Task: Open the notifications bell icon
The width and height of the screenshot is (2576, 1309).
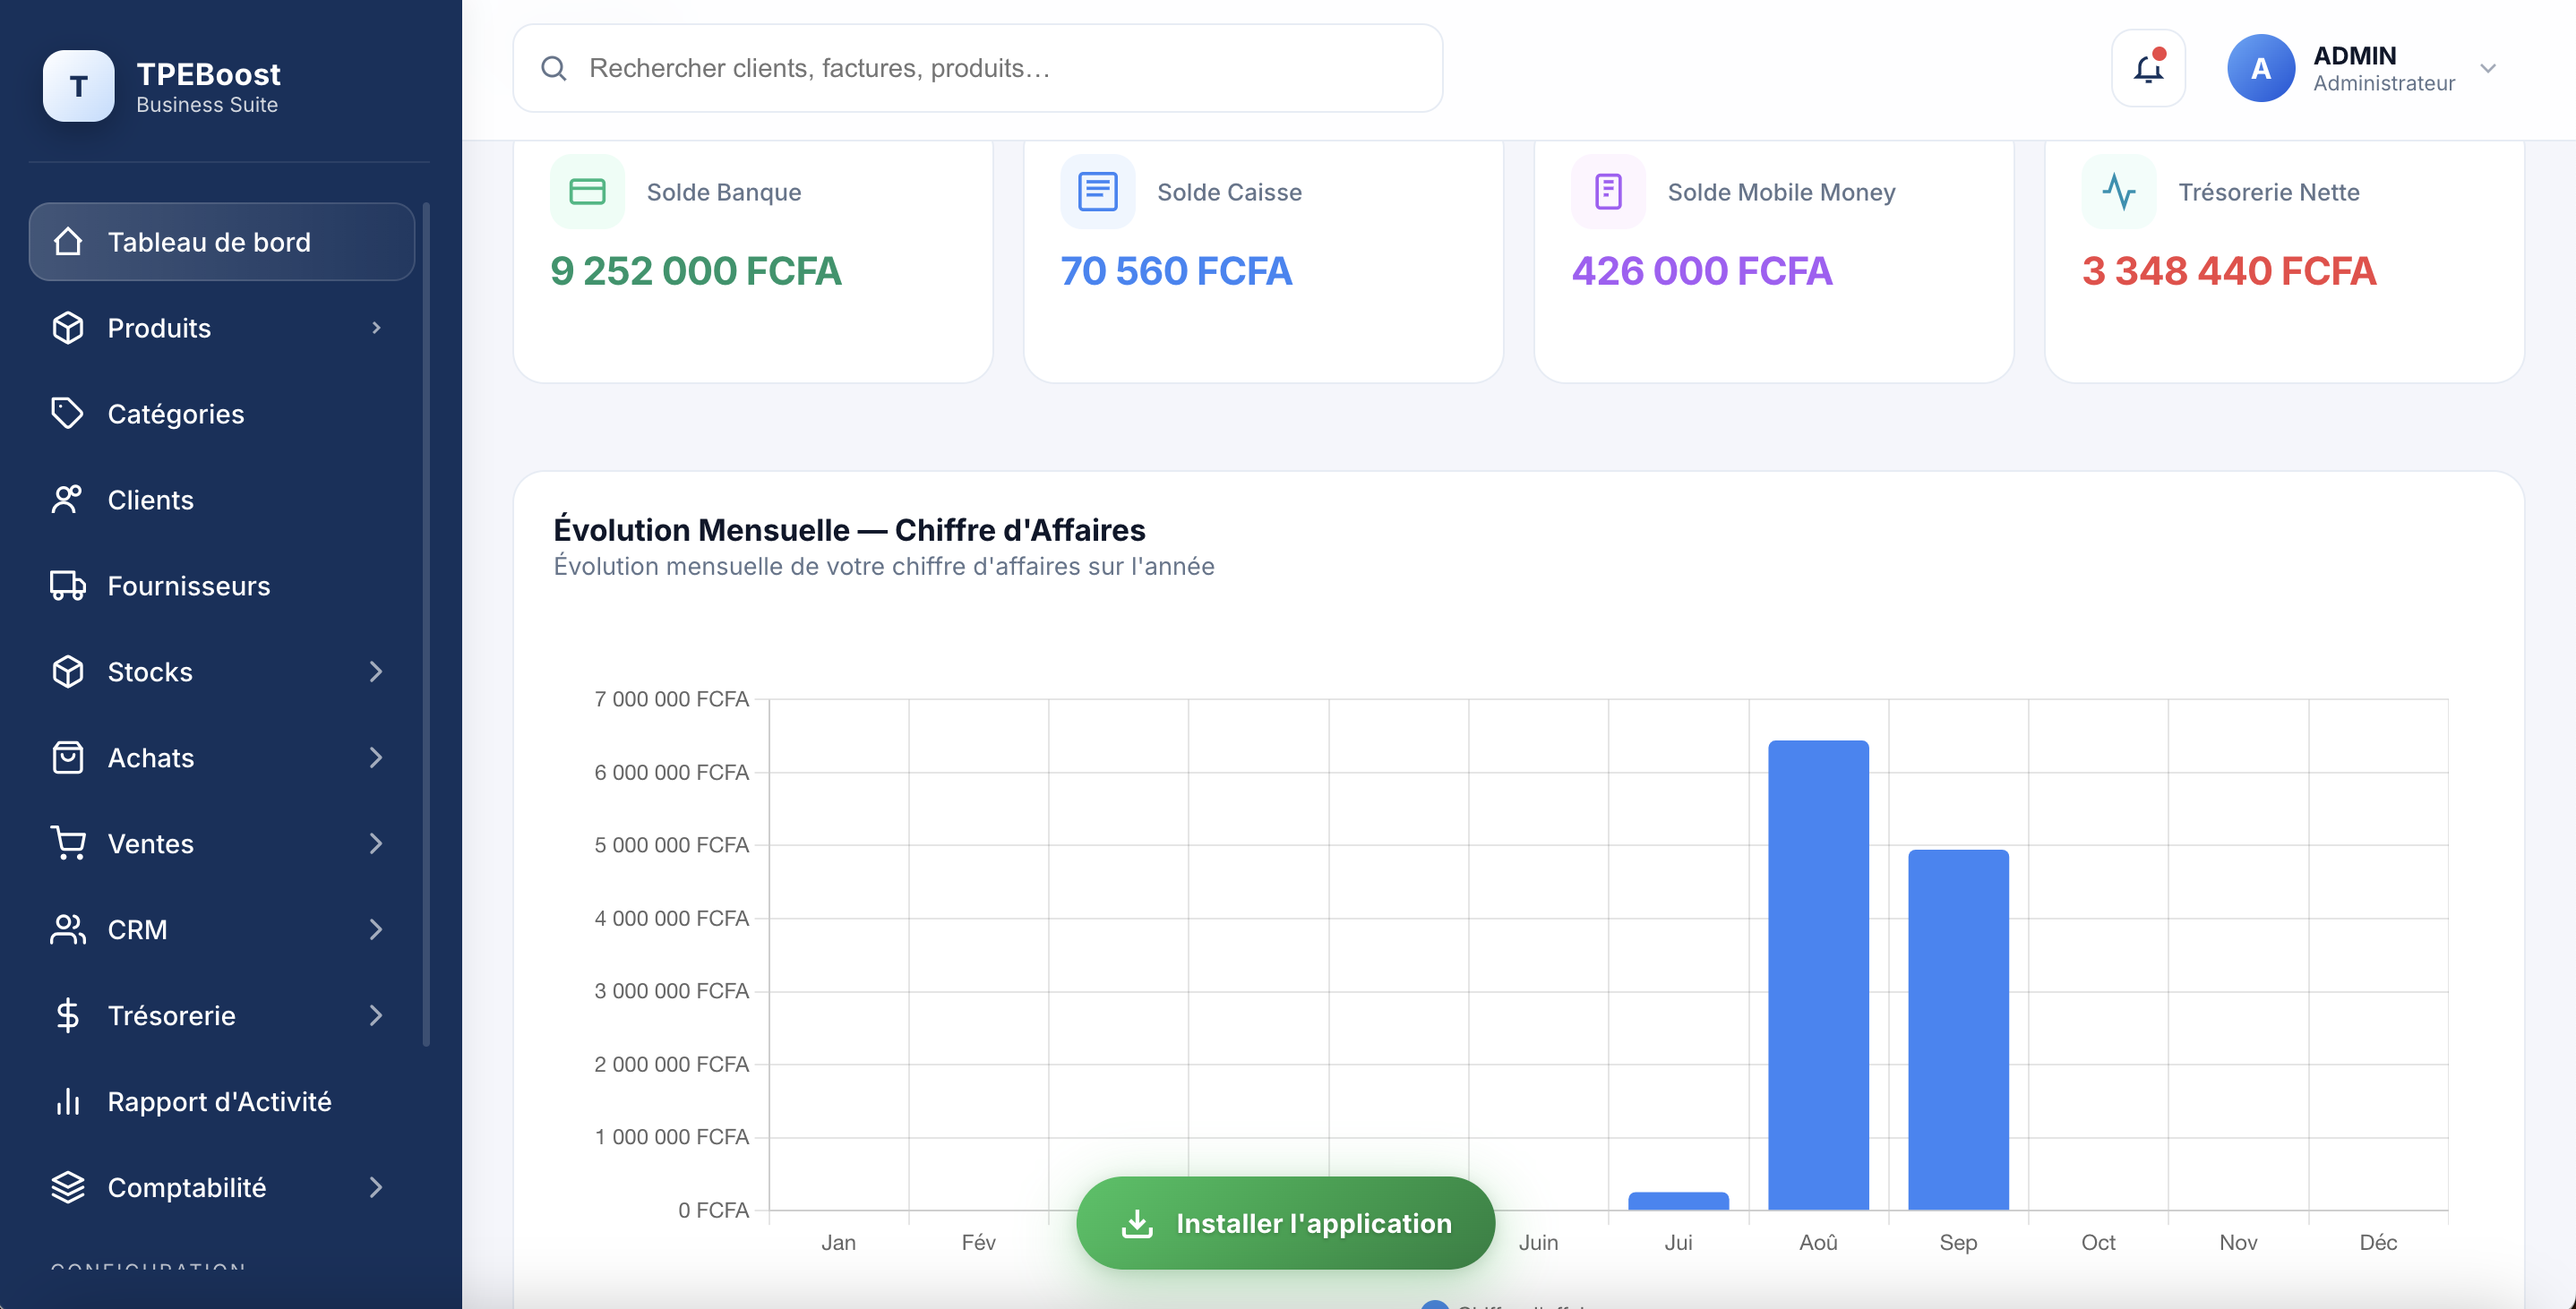Action: (x=2148, y=68)
